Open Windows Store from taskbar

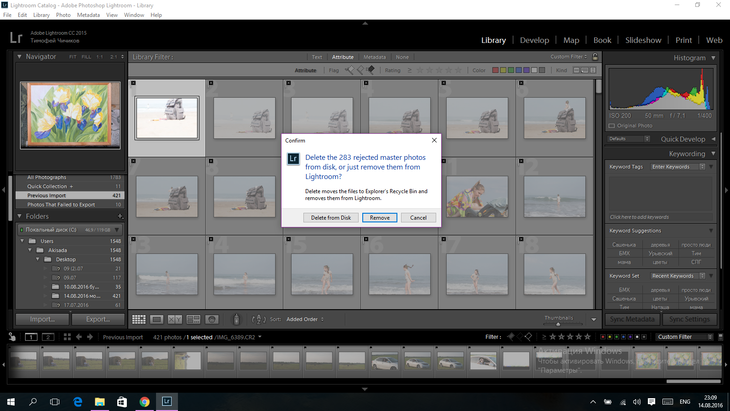tap(122, 401)
